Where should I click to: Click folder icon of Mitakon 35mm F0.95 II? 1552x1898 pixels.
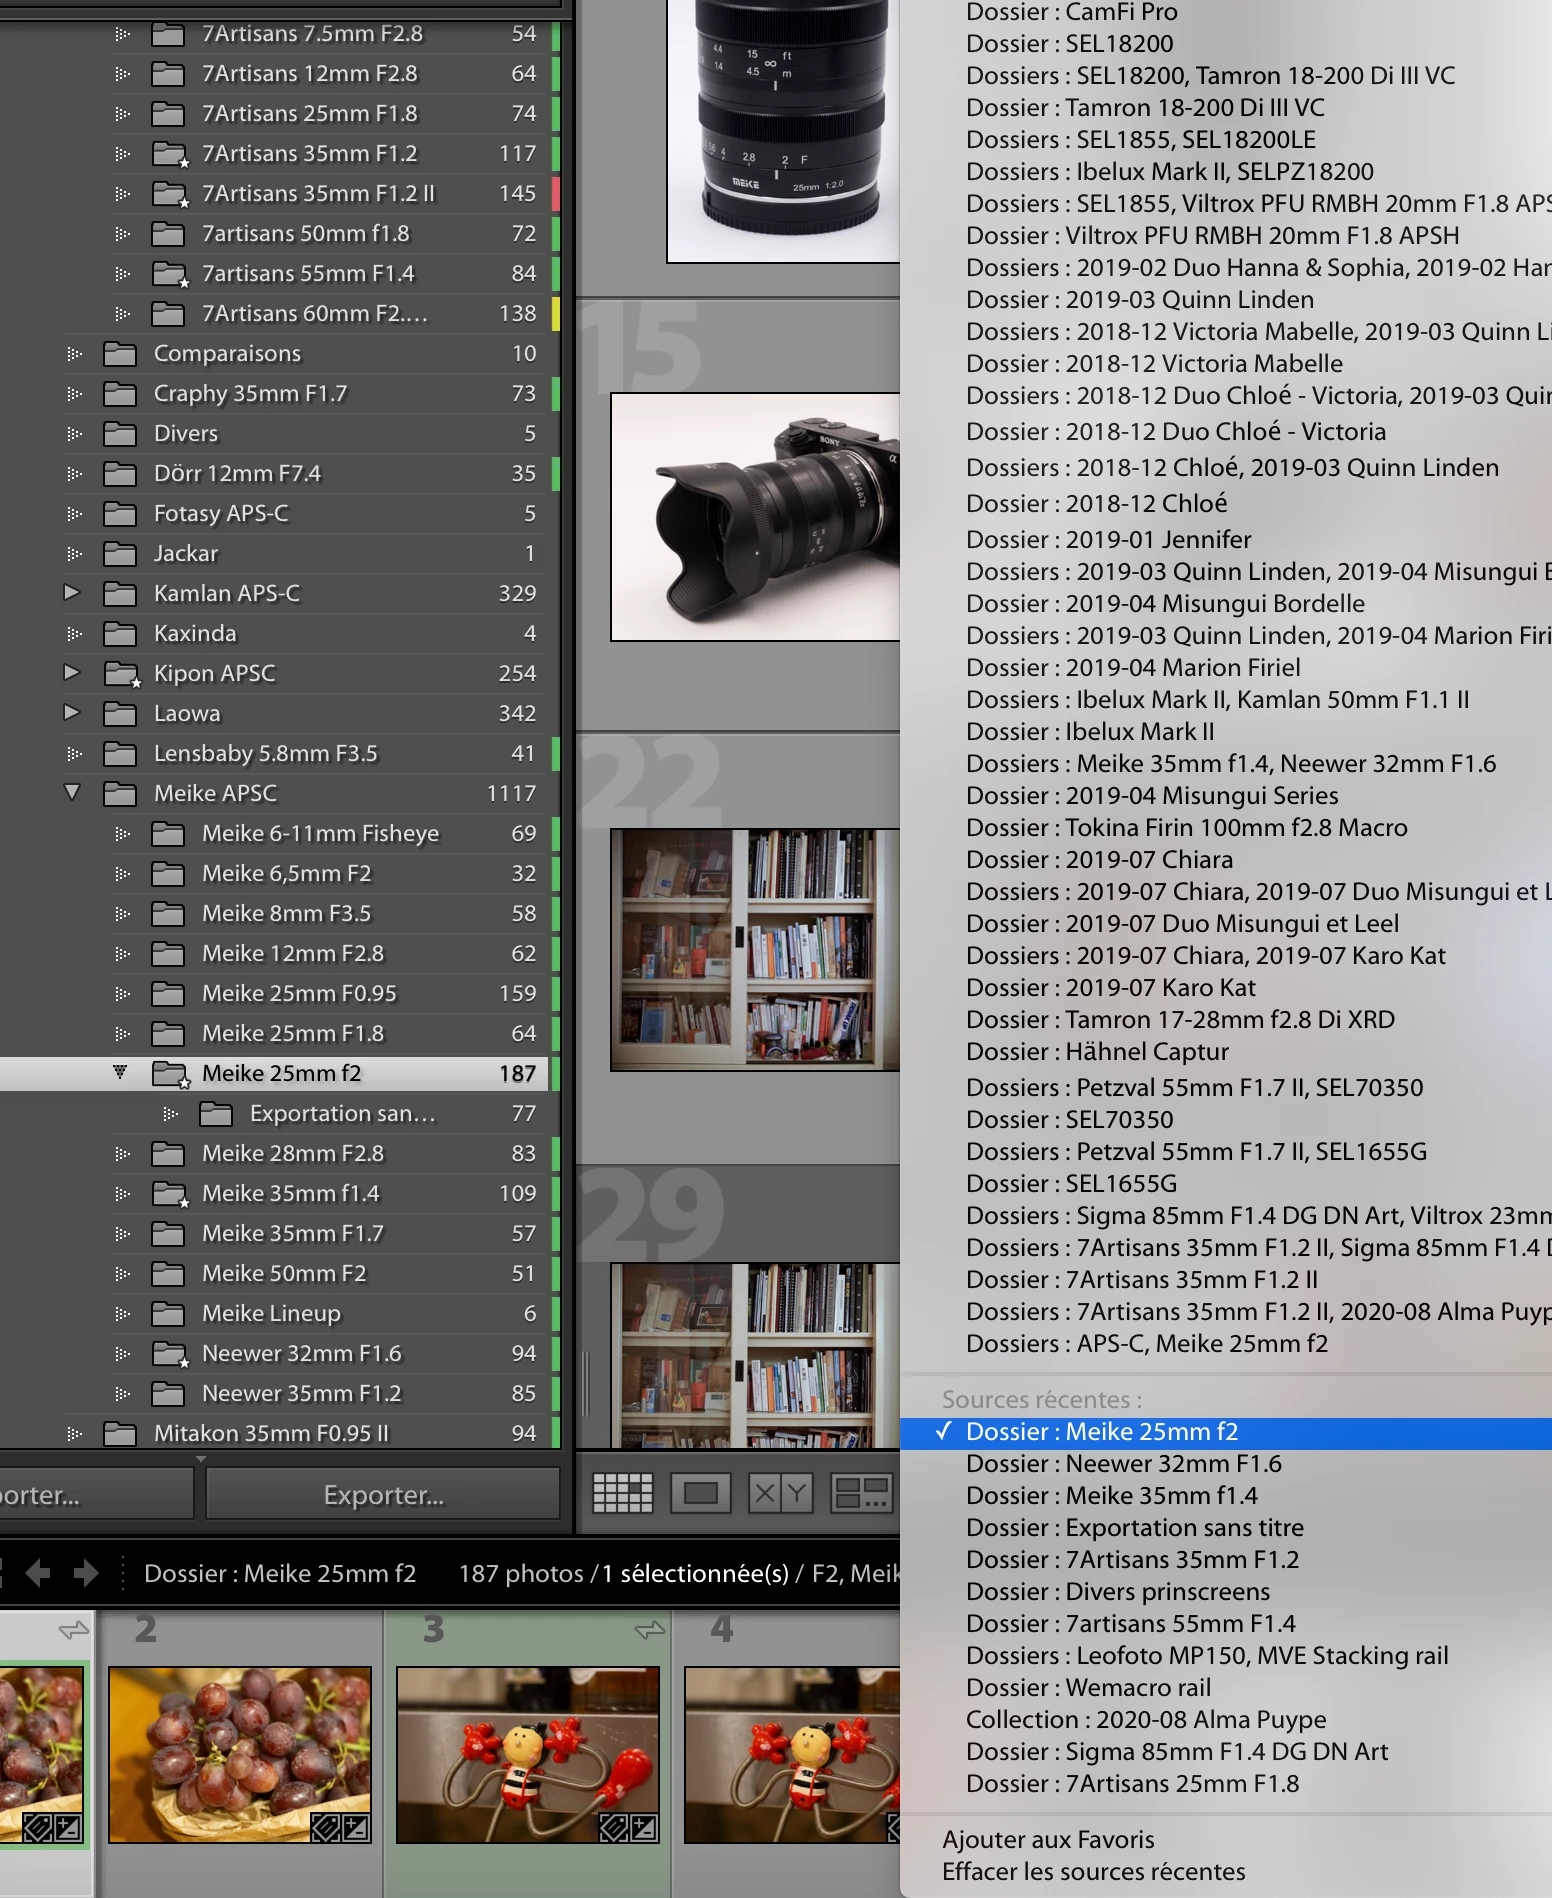(x=120, y=1434)
